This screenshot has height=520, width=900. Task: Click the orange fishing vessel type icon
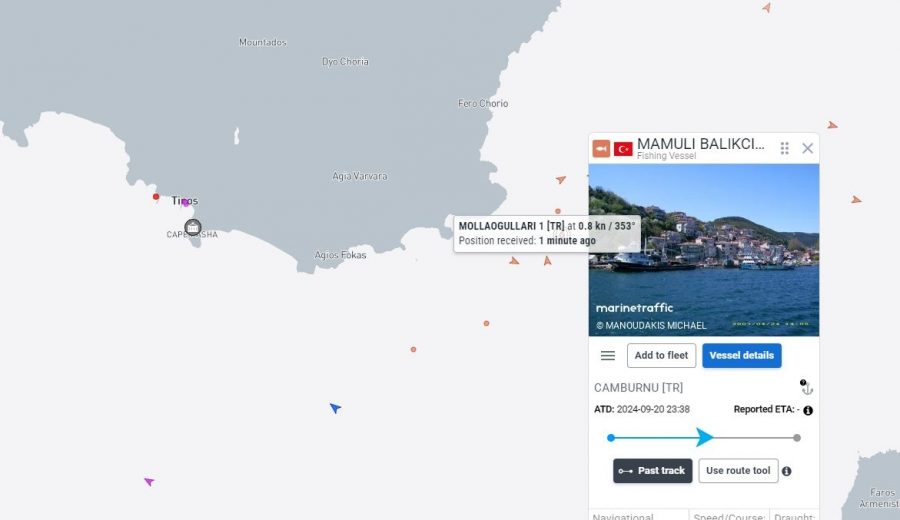601,149
